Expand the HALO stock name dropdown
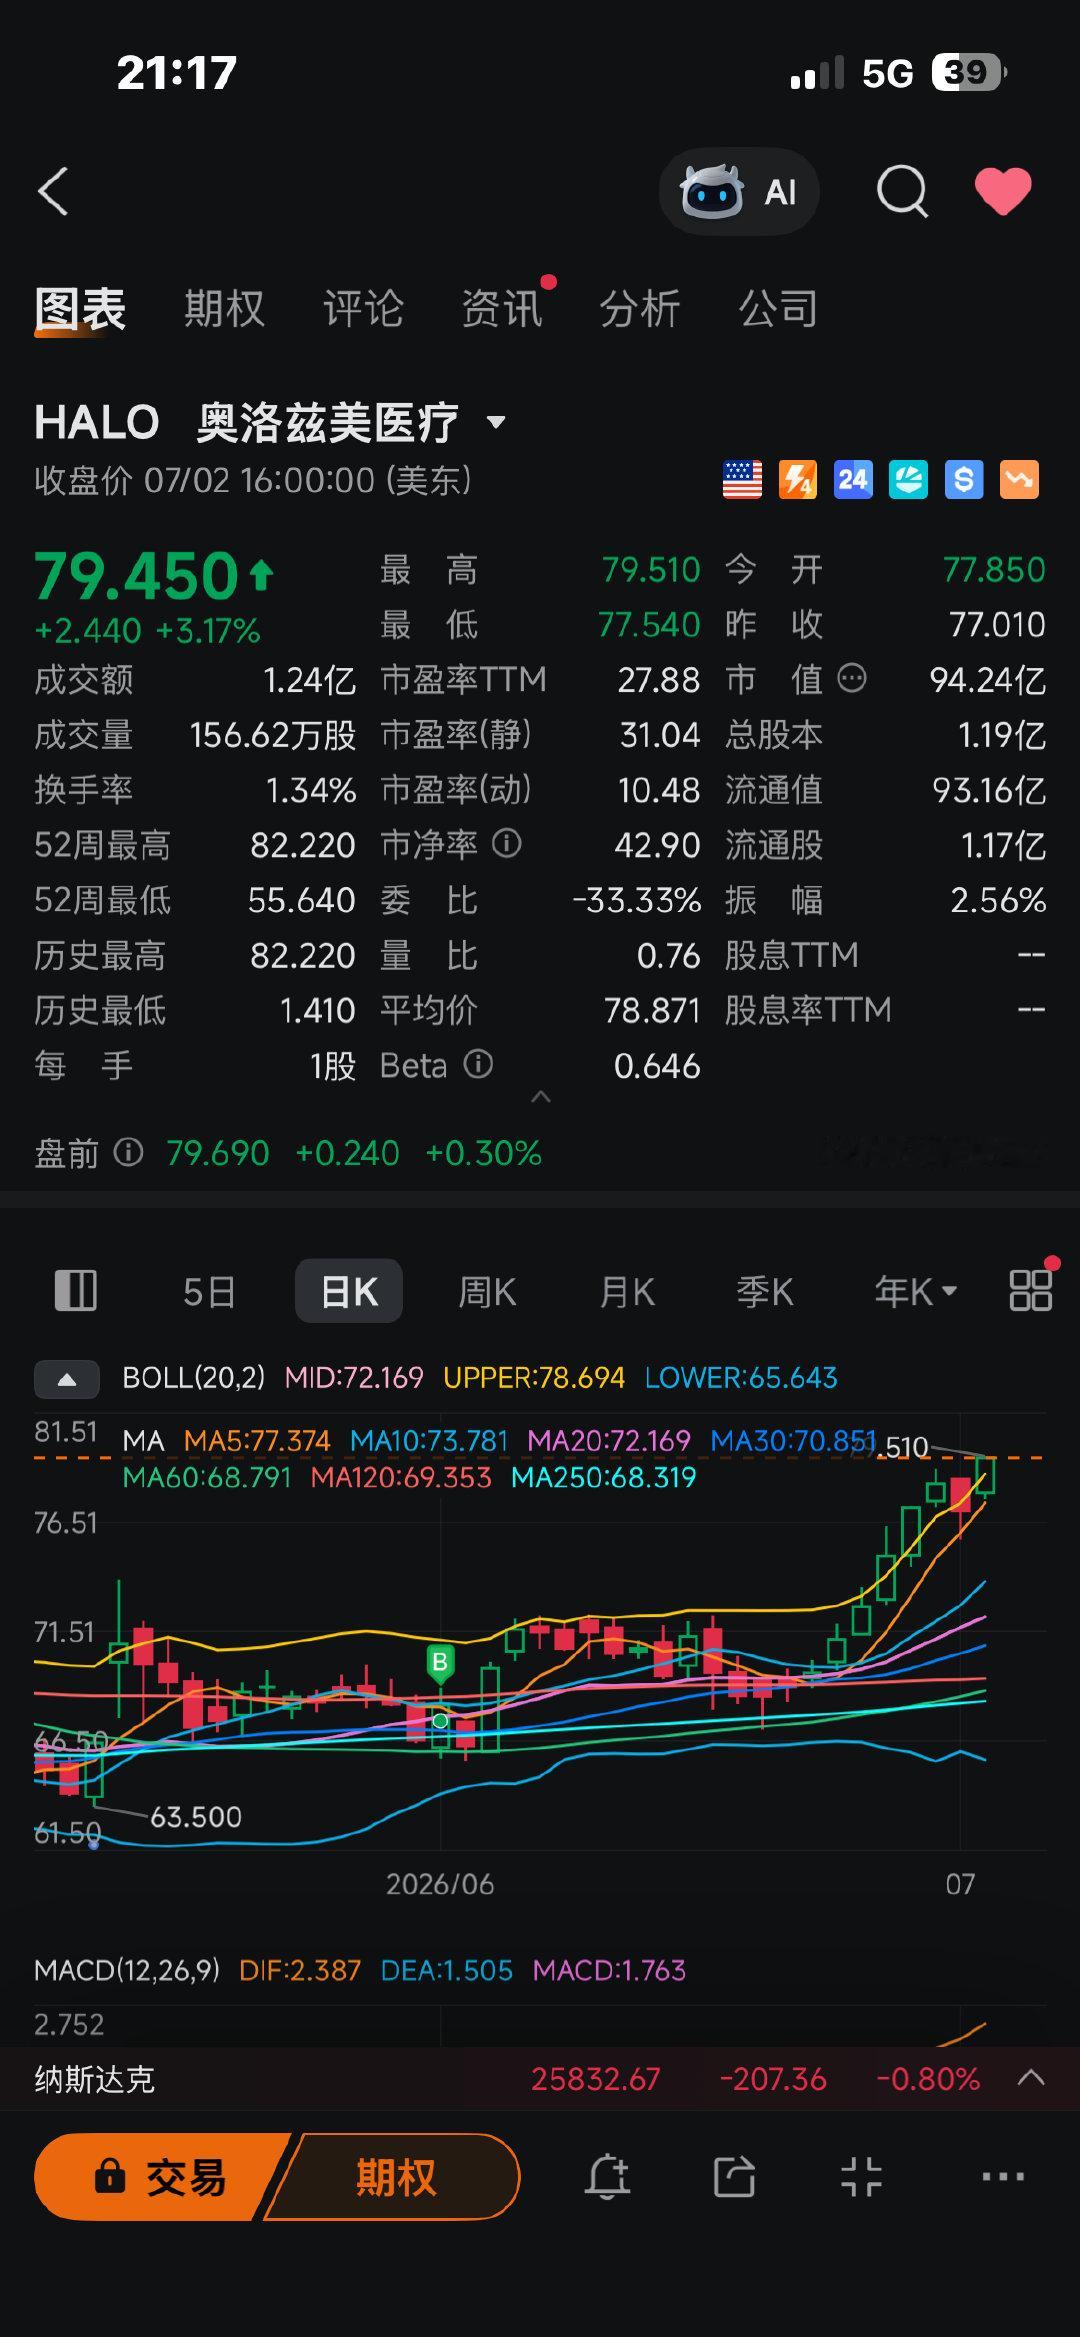Image resolution: width=1080 pixels, height=2337 pixels. [x=496, y=422]
